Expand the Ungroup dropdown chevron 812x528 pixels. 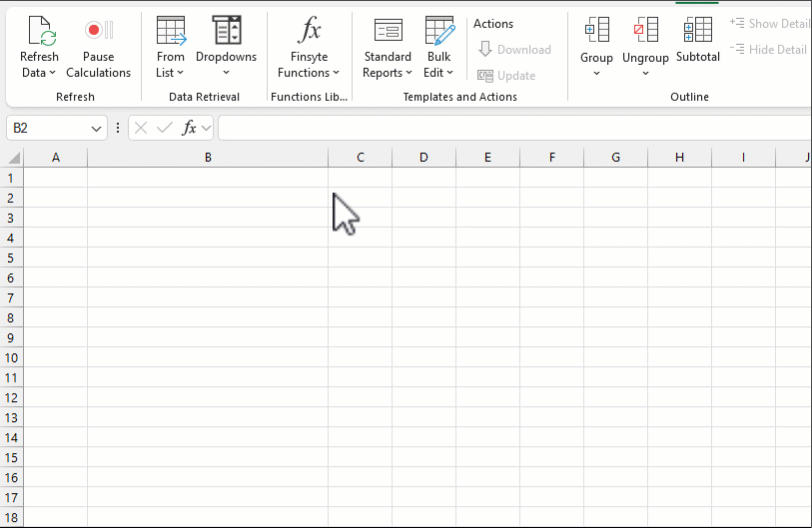click(x=645, y=74)
